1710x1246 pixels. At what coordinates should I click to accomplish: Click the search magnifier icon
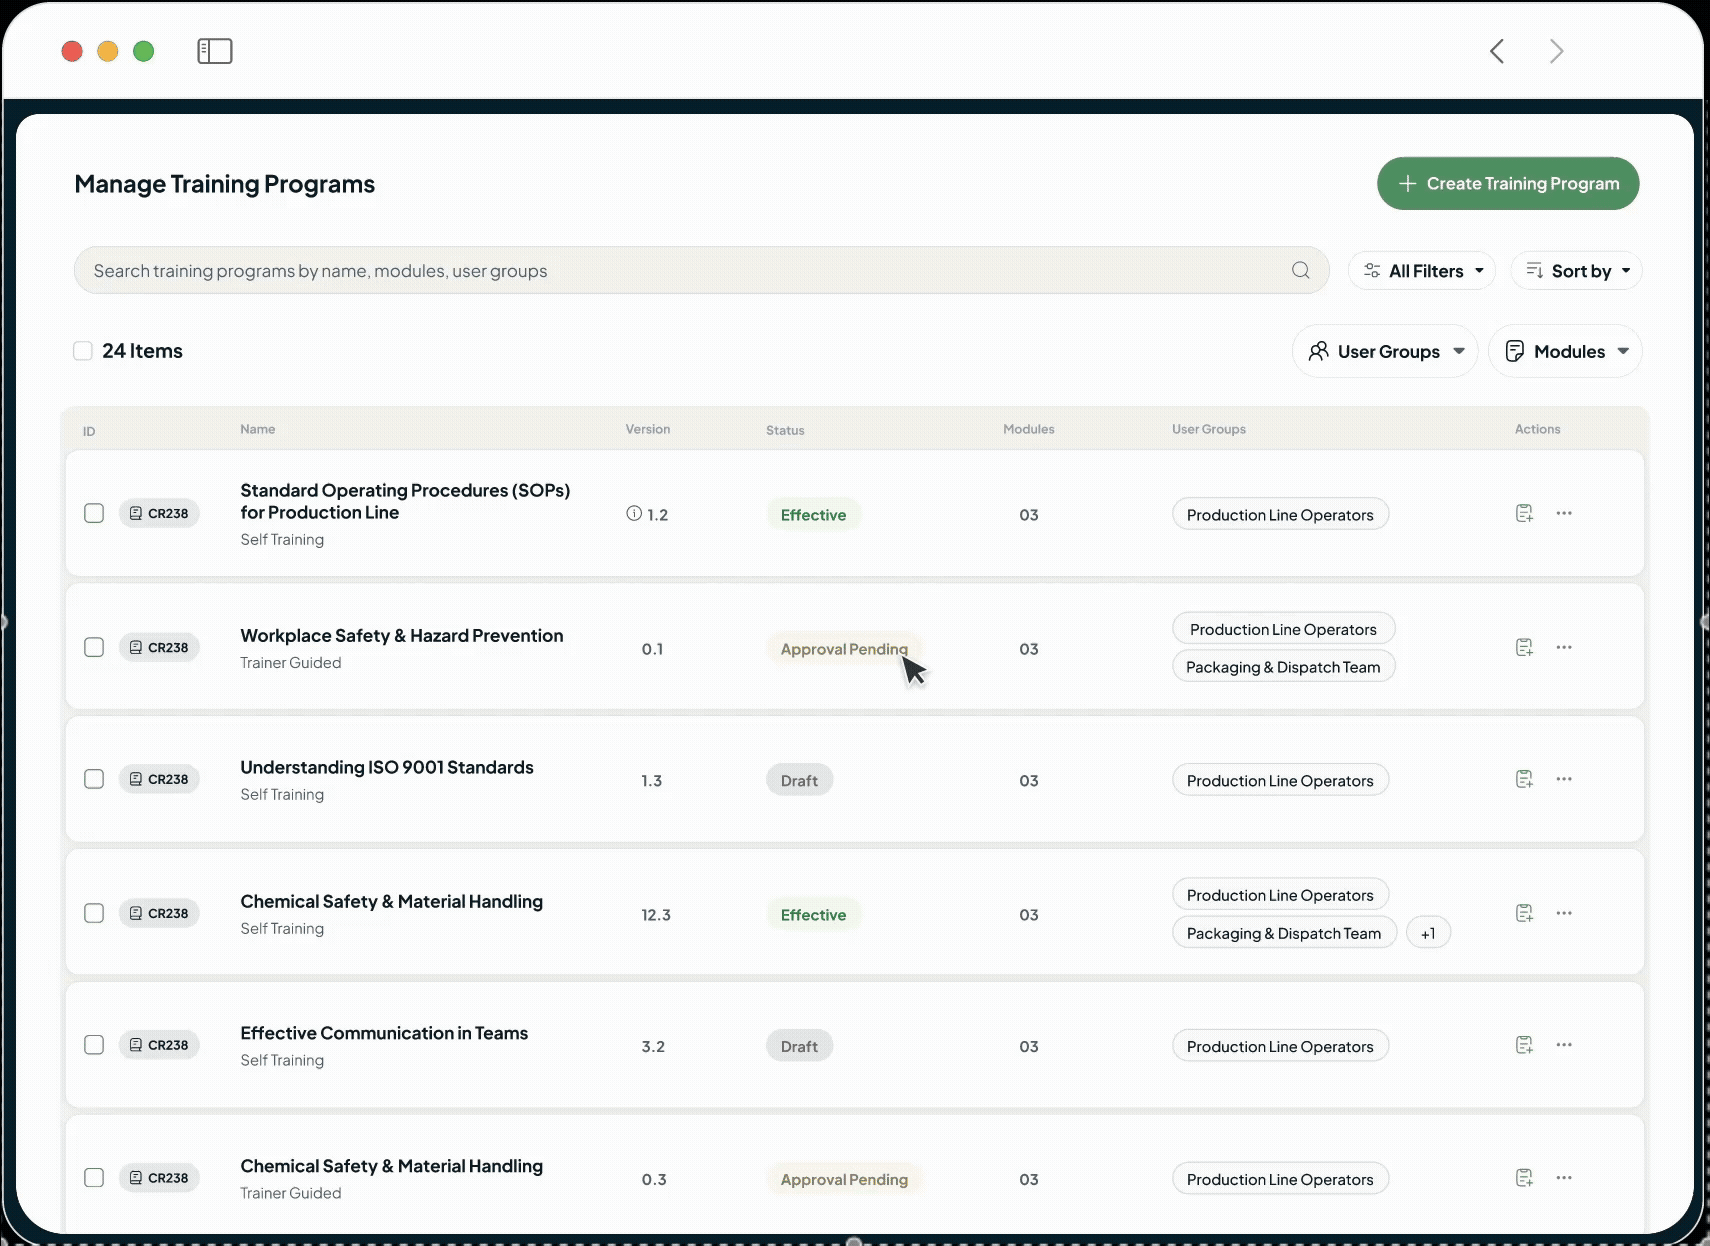click(x=1299, y=270)
